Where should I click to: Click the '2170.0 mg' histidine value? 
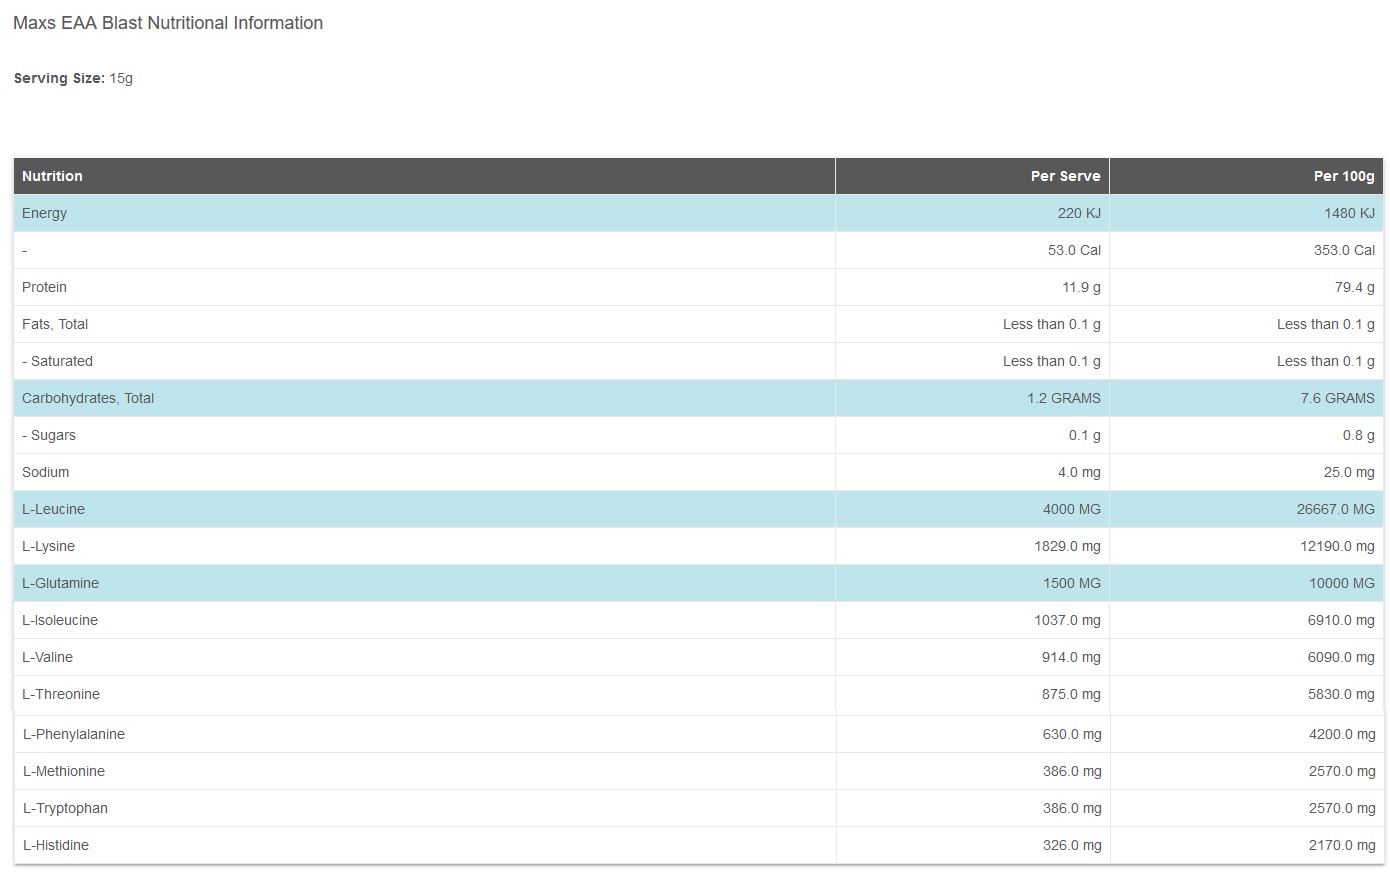tap(1342, 845)
